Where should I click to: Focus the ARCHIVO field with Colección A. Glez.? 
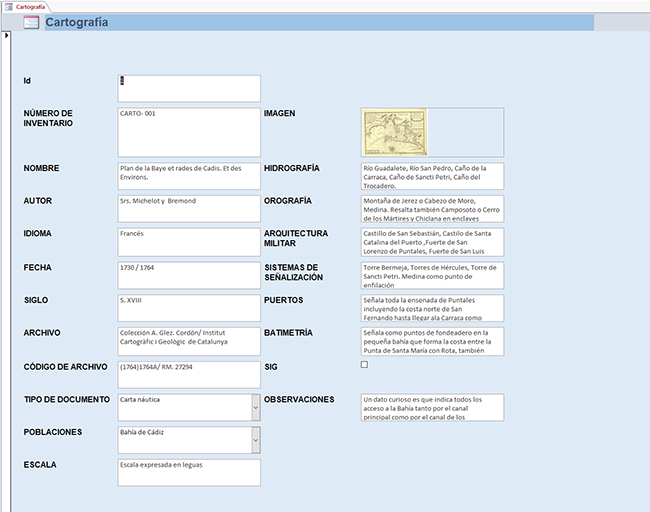tap(188, 341)
